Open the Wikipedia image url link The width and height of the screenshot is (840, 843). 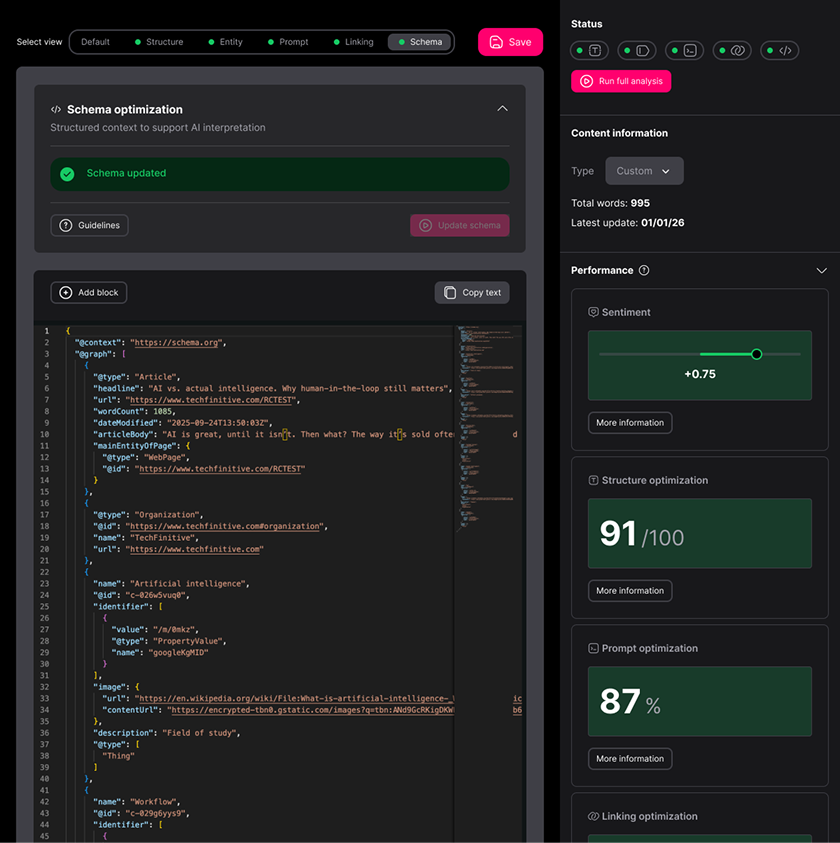tap(297, 698)
